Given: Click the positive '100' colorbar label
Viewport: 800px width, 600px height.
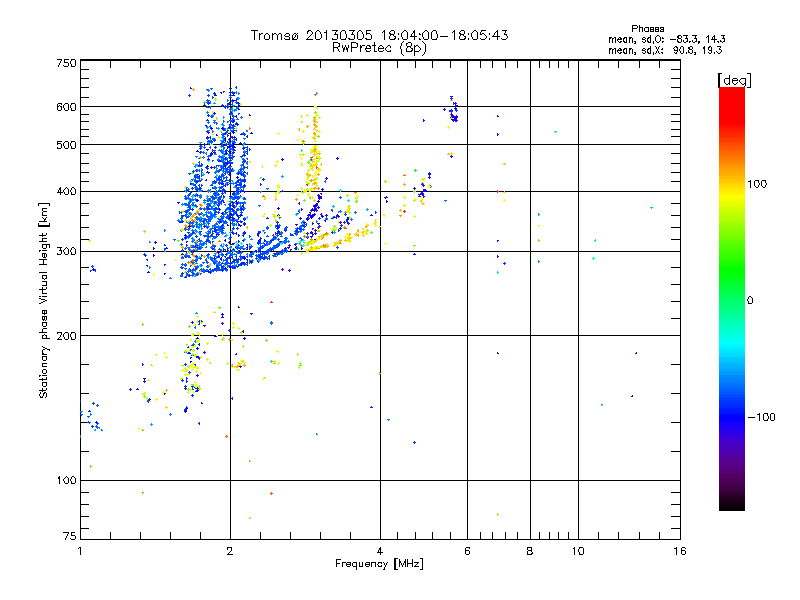Looking at the screenshot, I should pos(757,184).
